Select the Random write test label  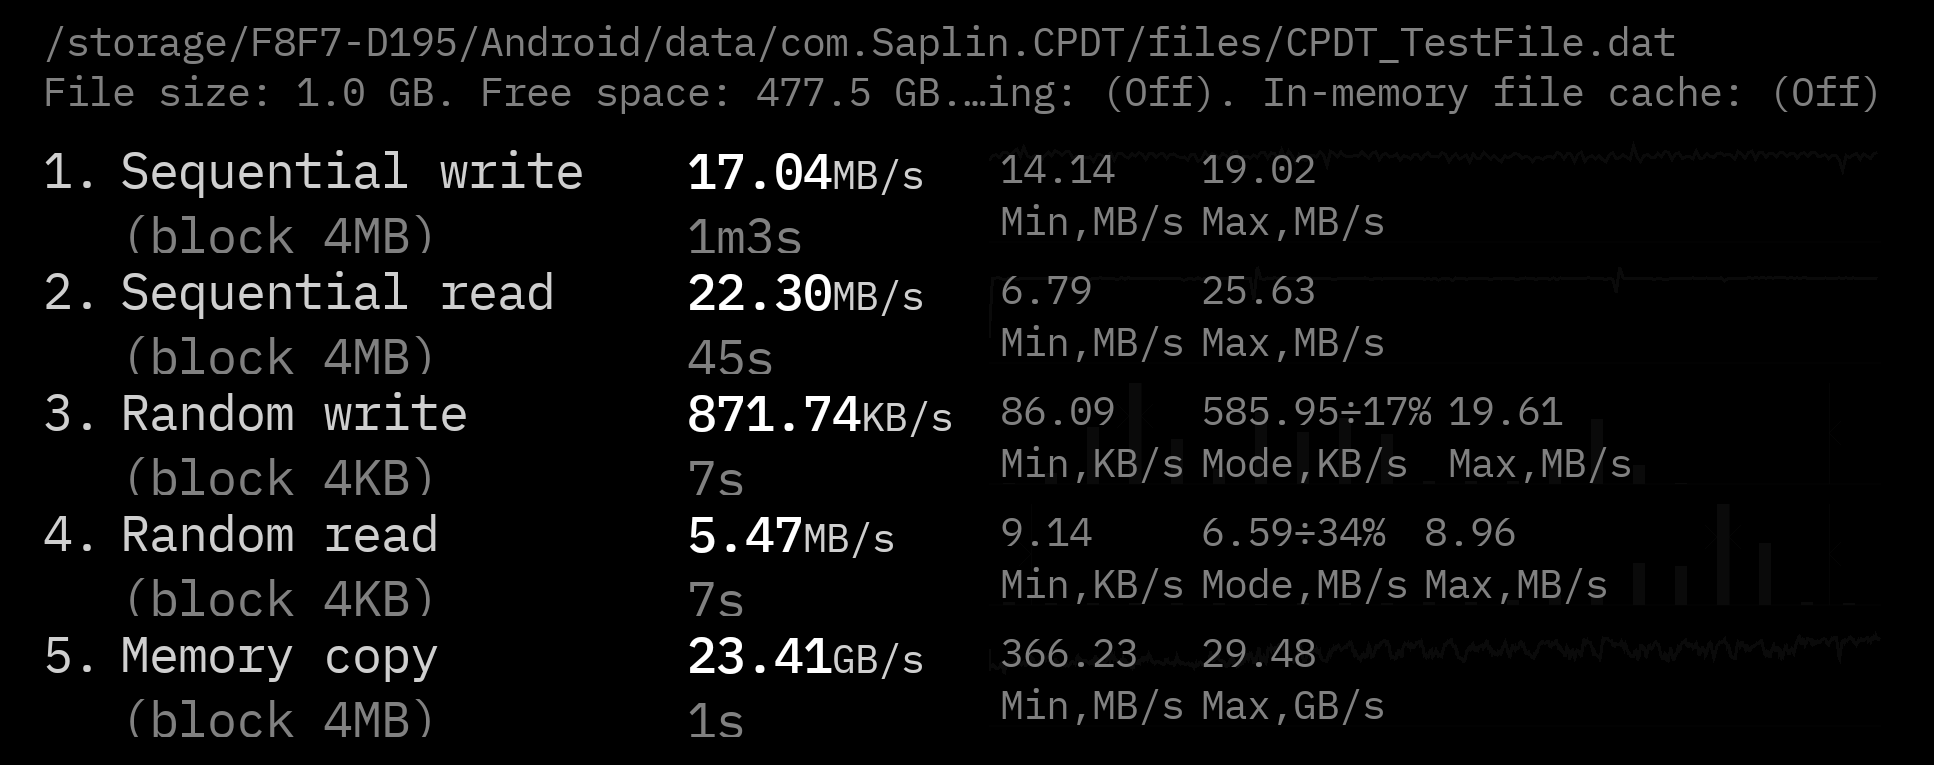[x=255, y=414]
